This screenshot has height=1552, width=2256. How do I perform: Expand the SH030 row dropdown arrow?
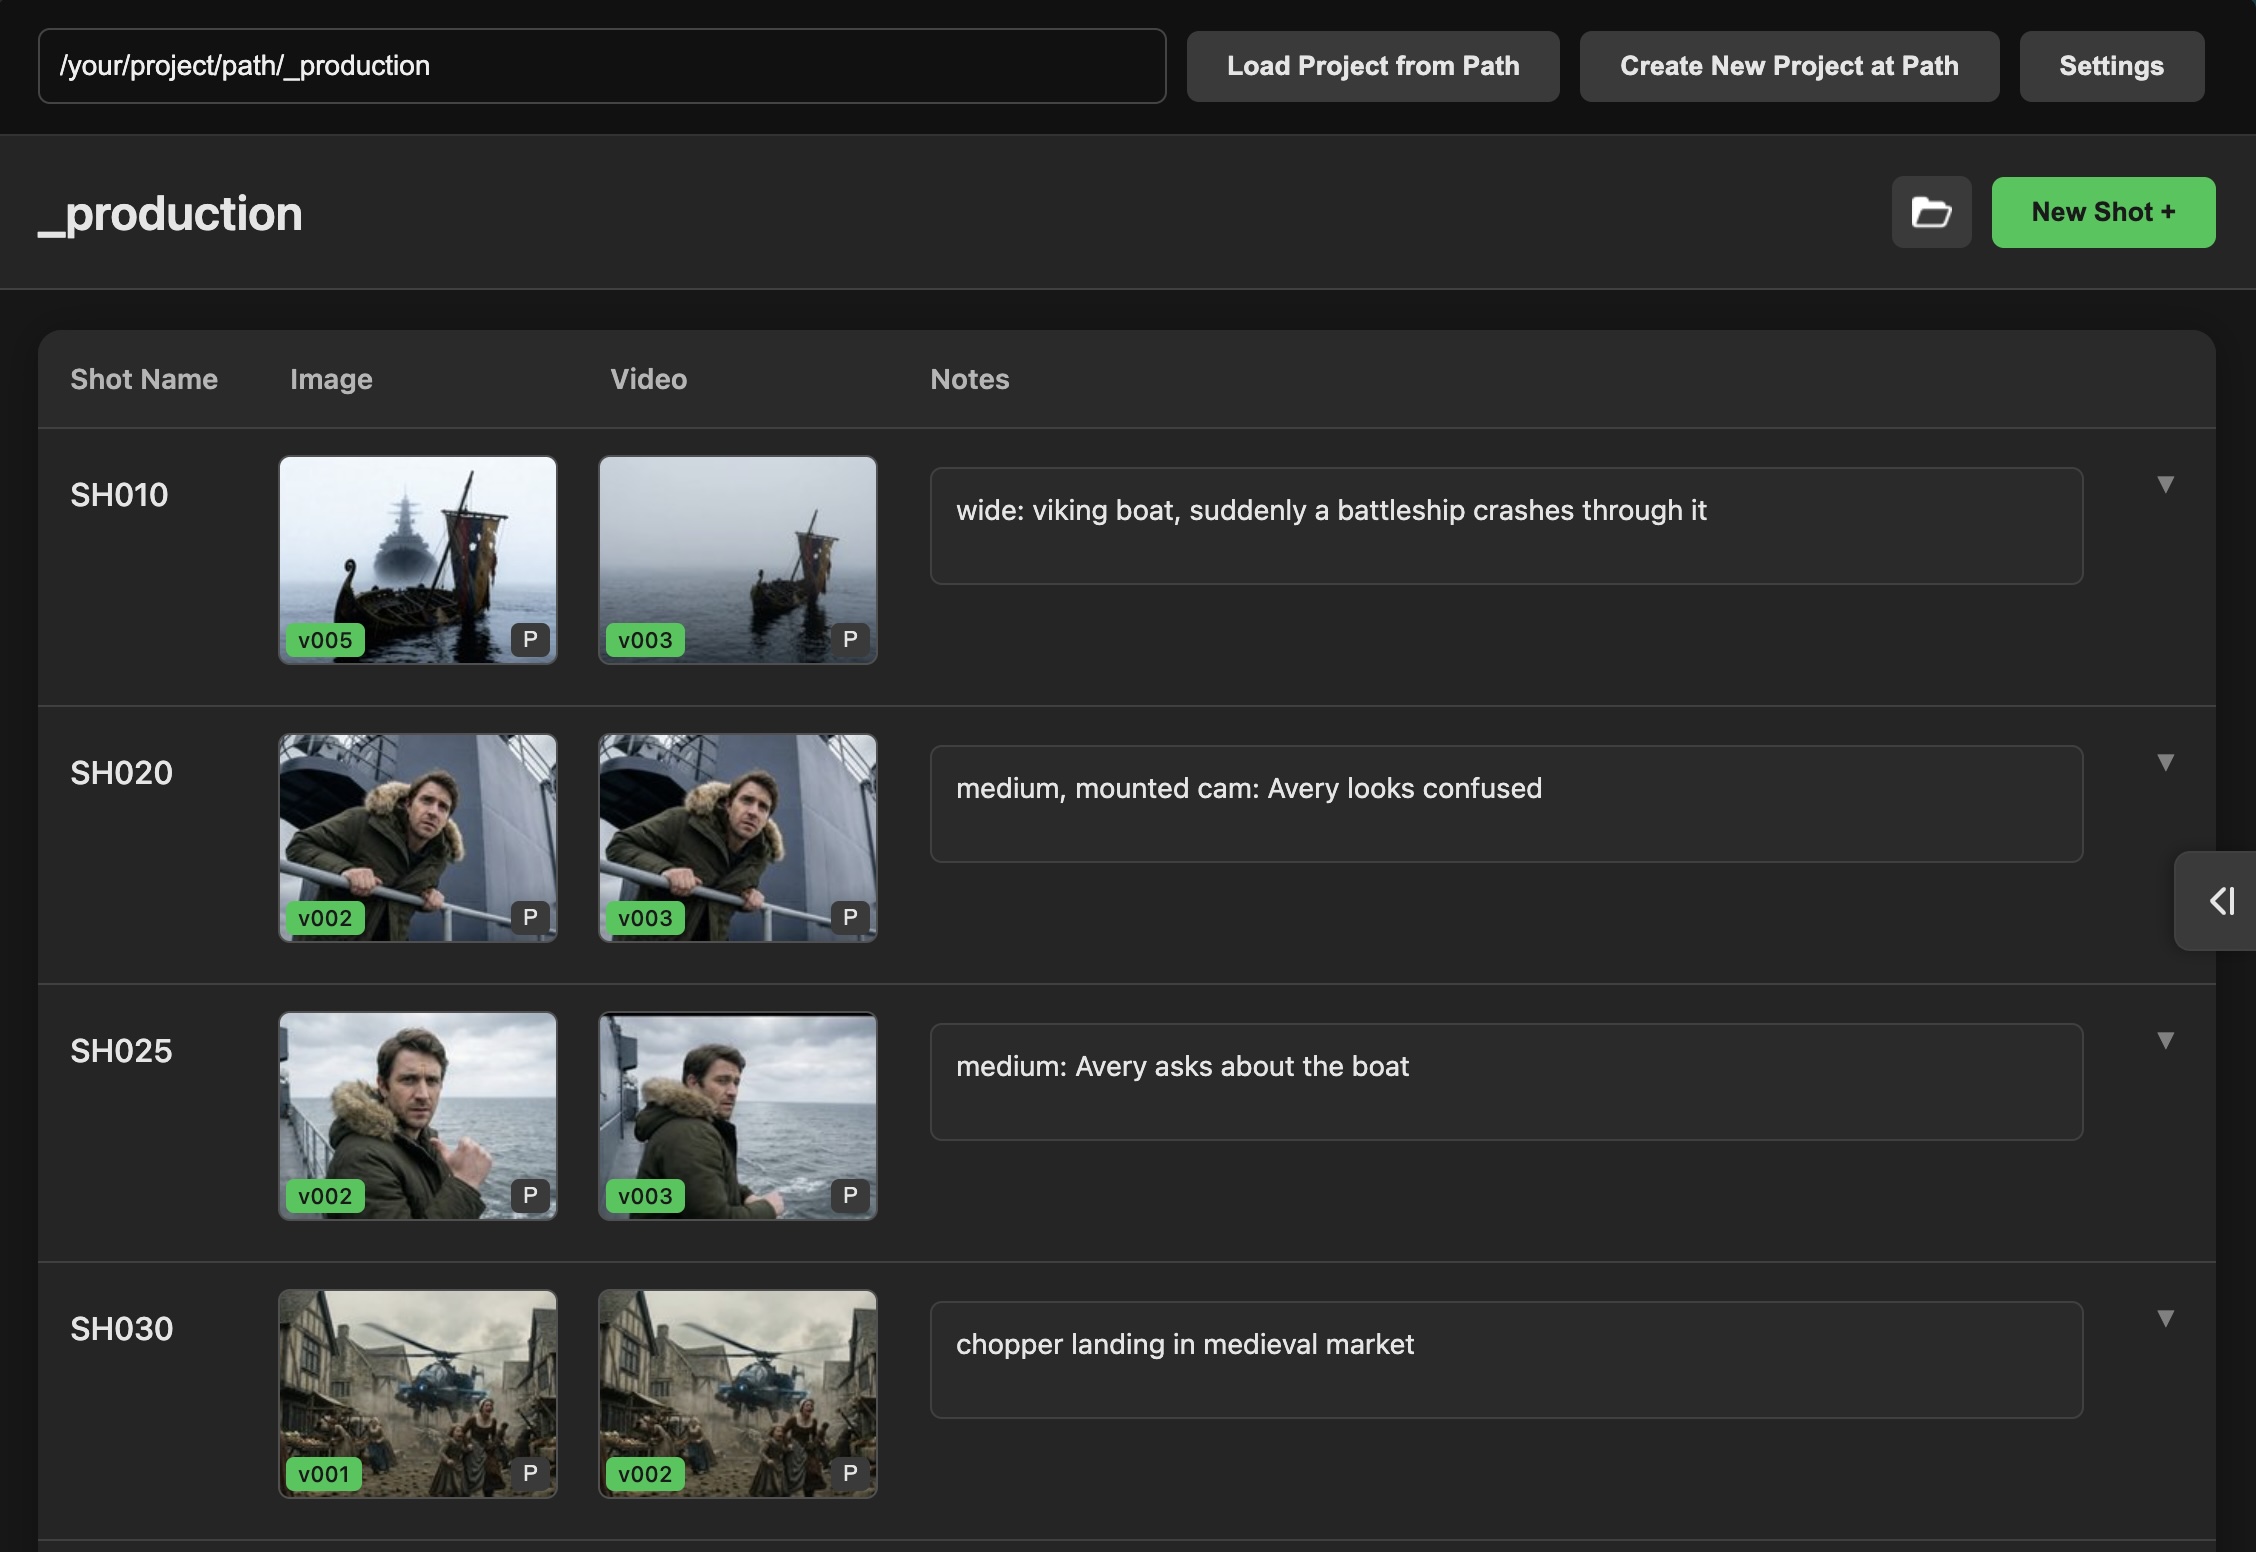point(2165,1319)
